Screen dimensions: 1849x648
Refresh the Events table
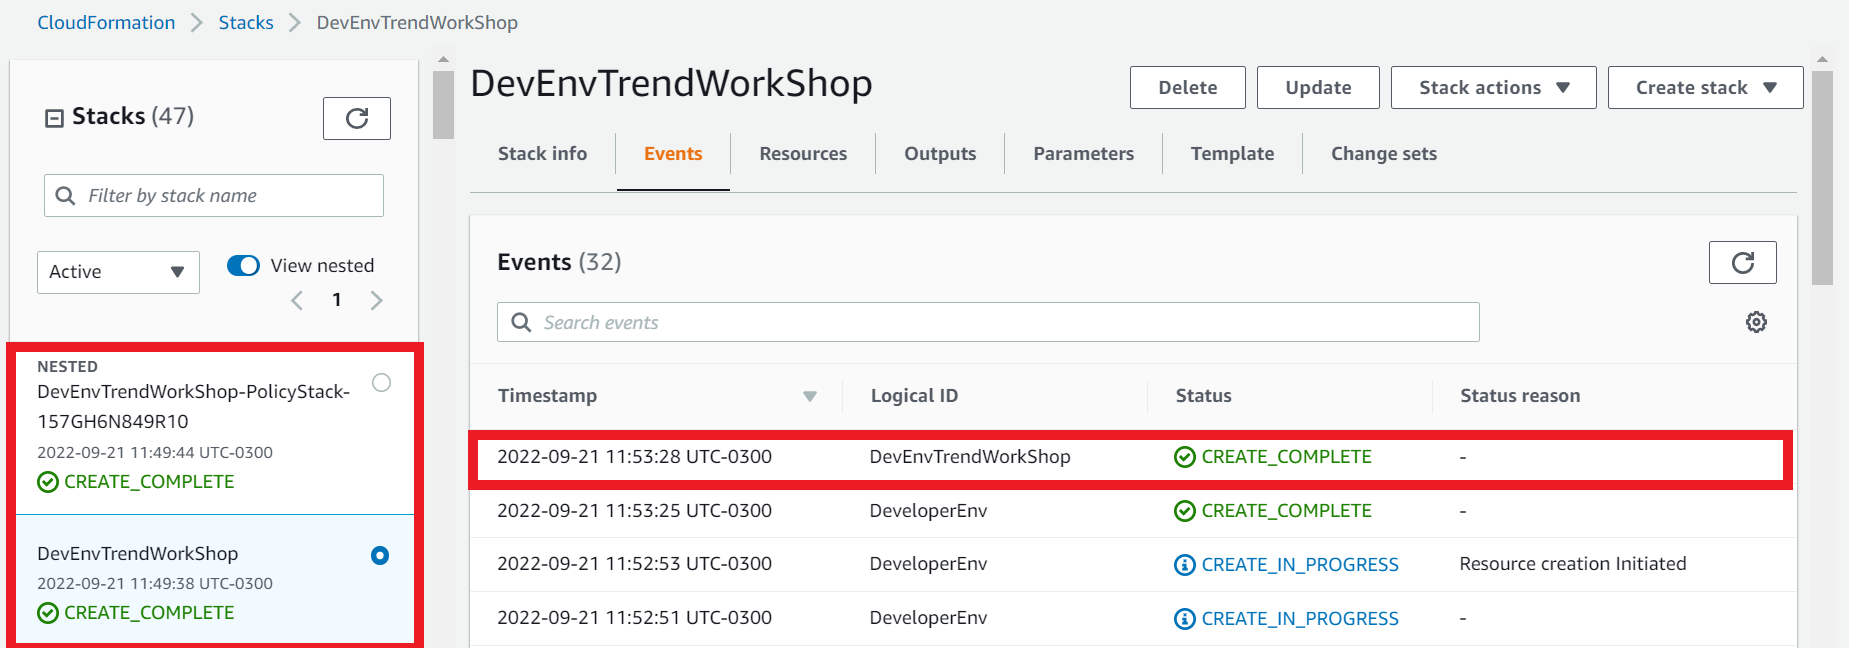coord(1742,262)
